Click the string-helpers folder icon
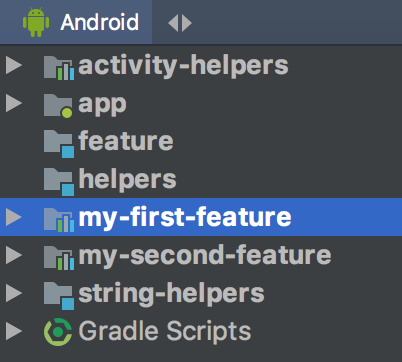The image size is (402, 362). tap(59, 296)
